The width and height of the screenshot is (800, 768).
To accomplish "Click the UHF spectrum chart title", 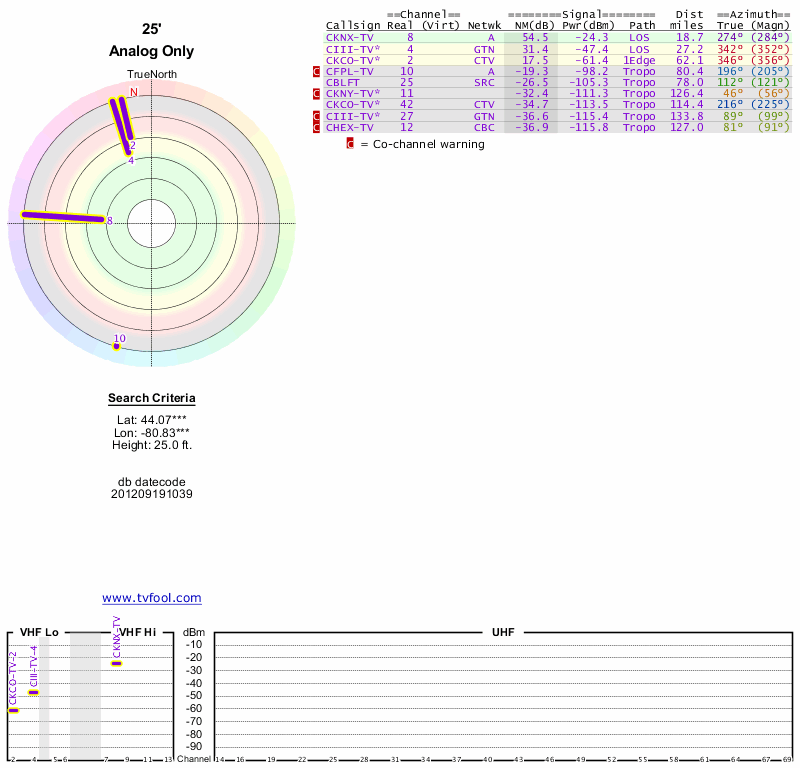I will click(x=502, y=633).
